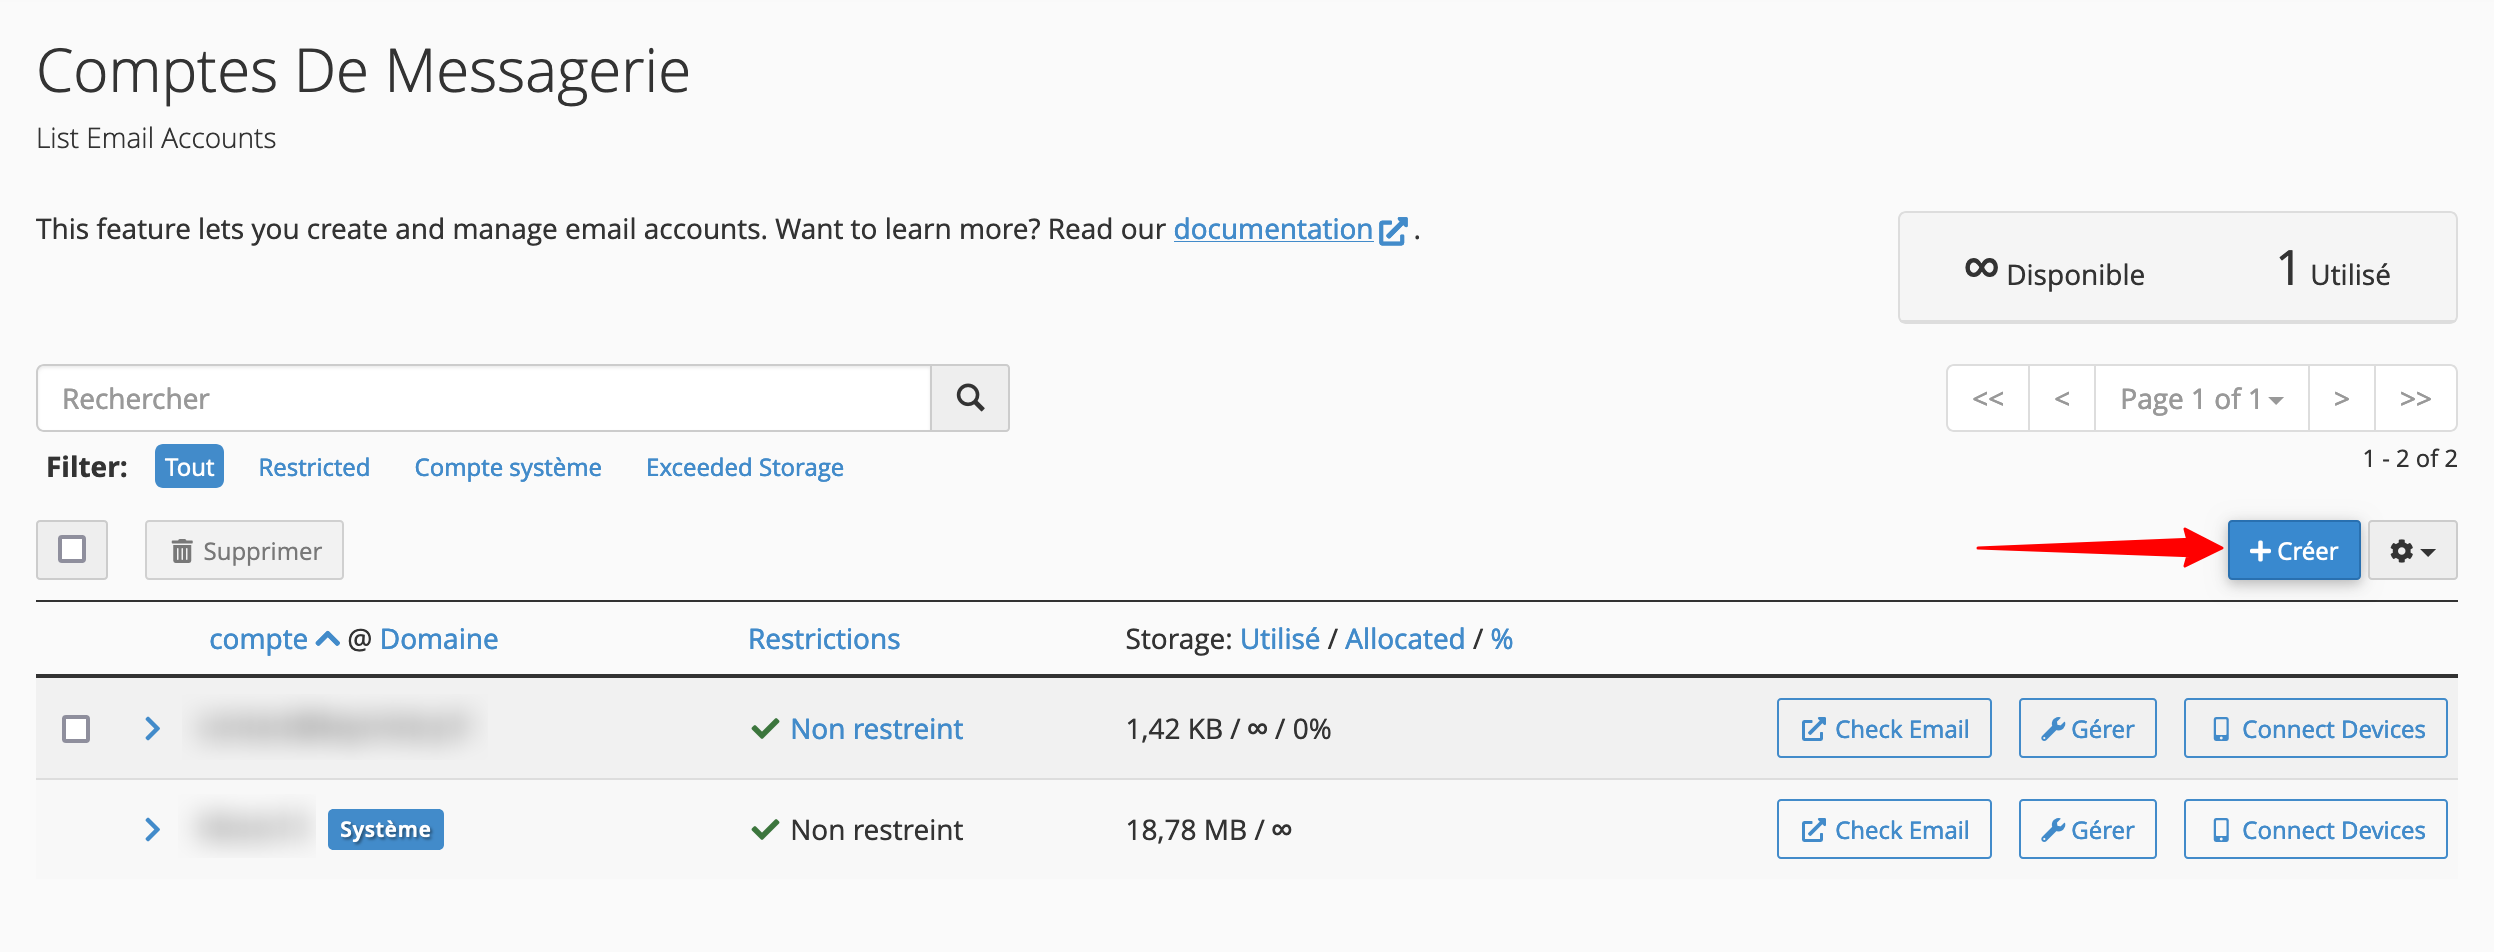Screen dimensions: 2494x952
Task: Select the Restricted filter
Action: 314,467
